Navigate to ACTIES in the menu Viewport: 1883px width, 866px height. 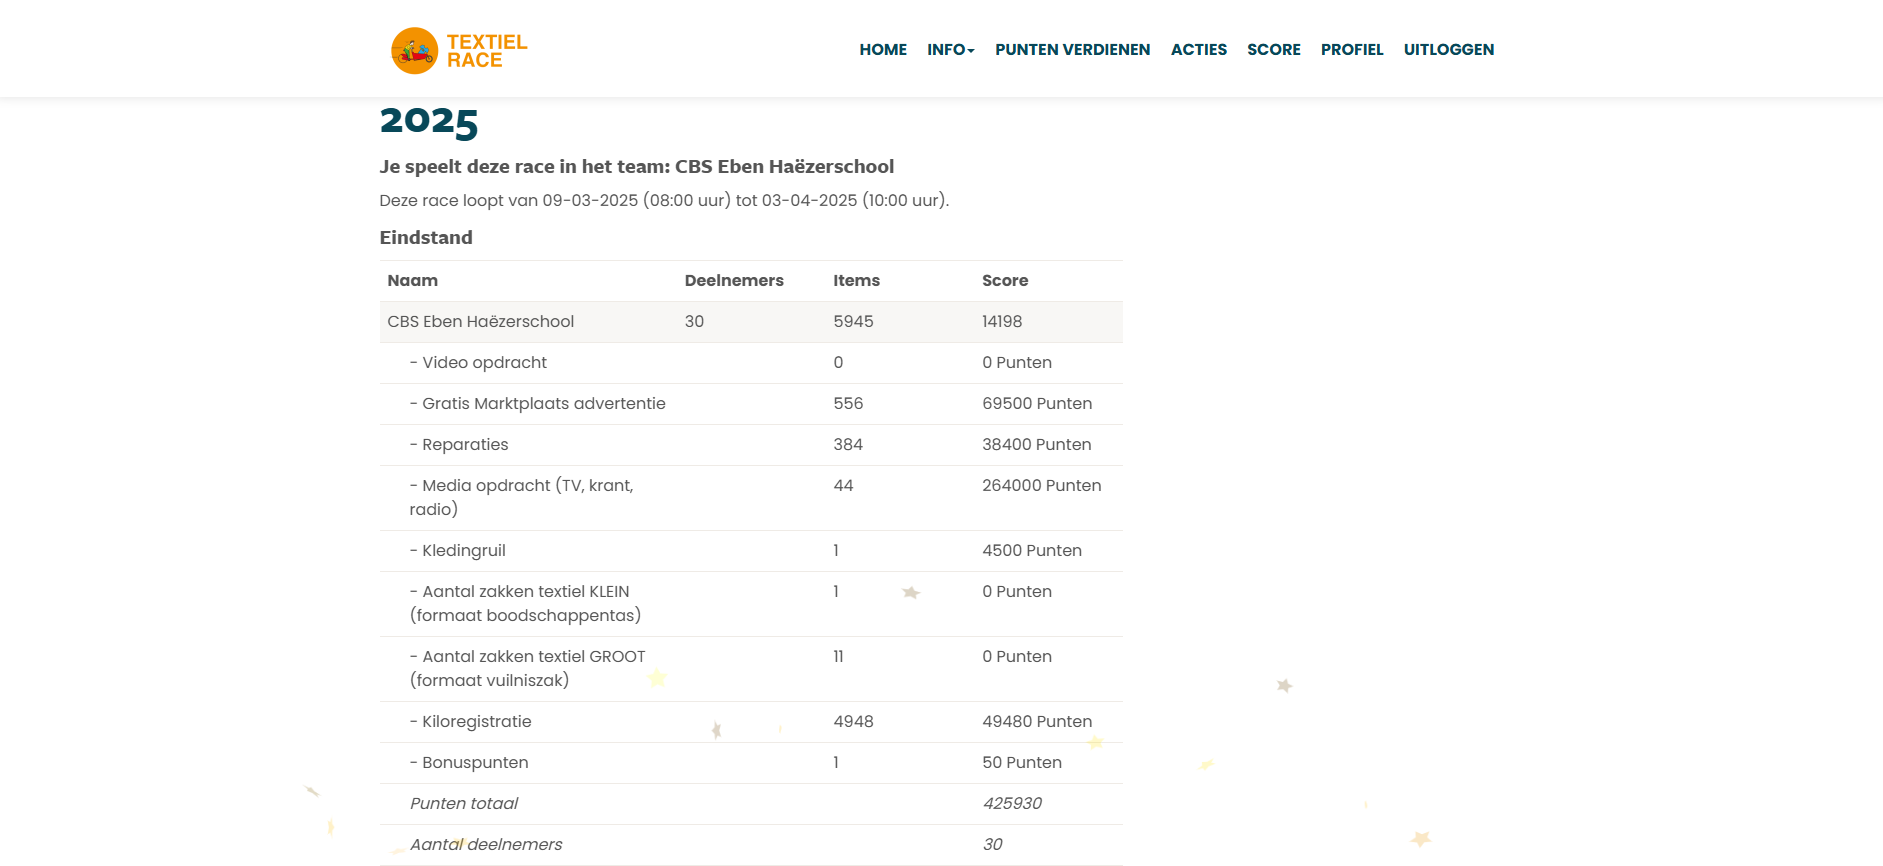(1198, 50)
